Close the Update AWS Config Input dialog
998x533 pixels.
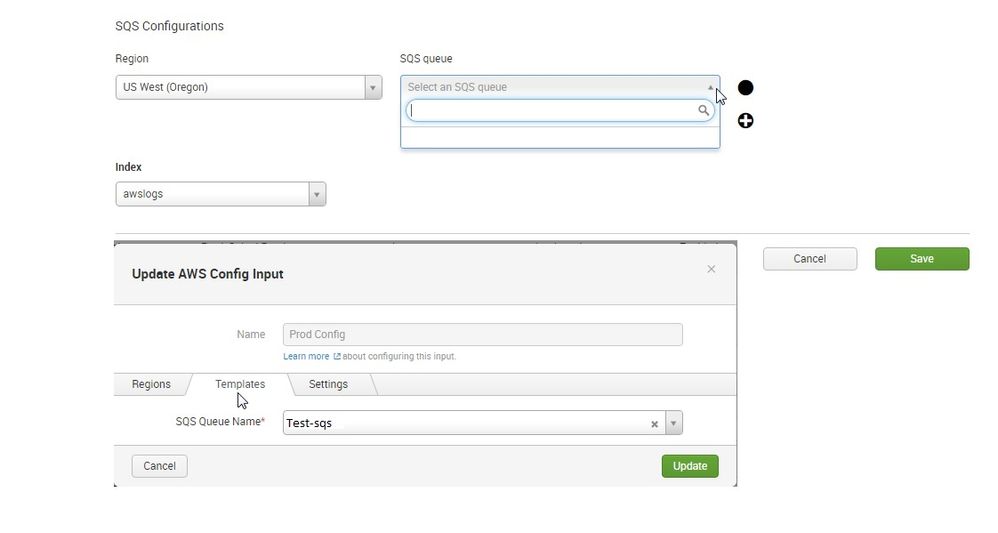(711, 269)
